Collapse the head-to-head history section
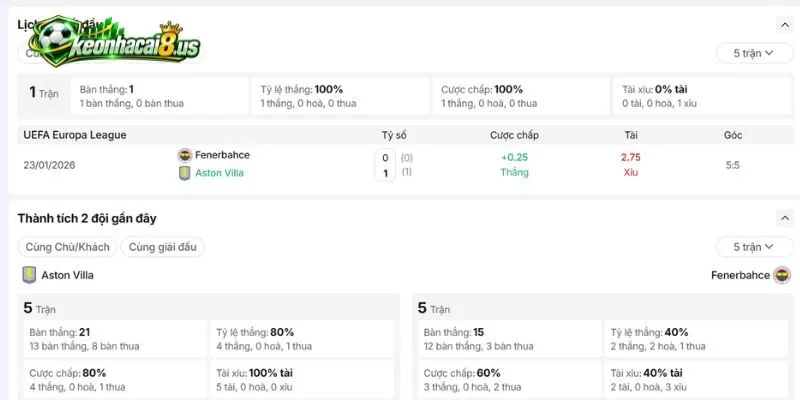 785,24
